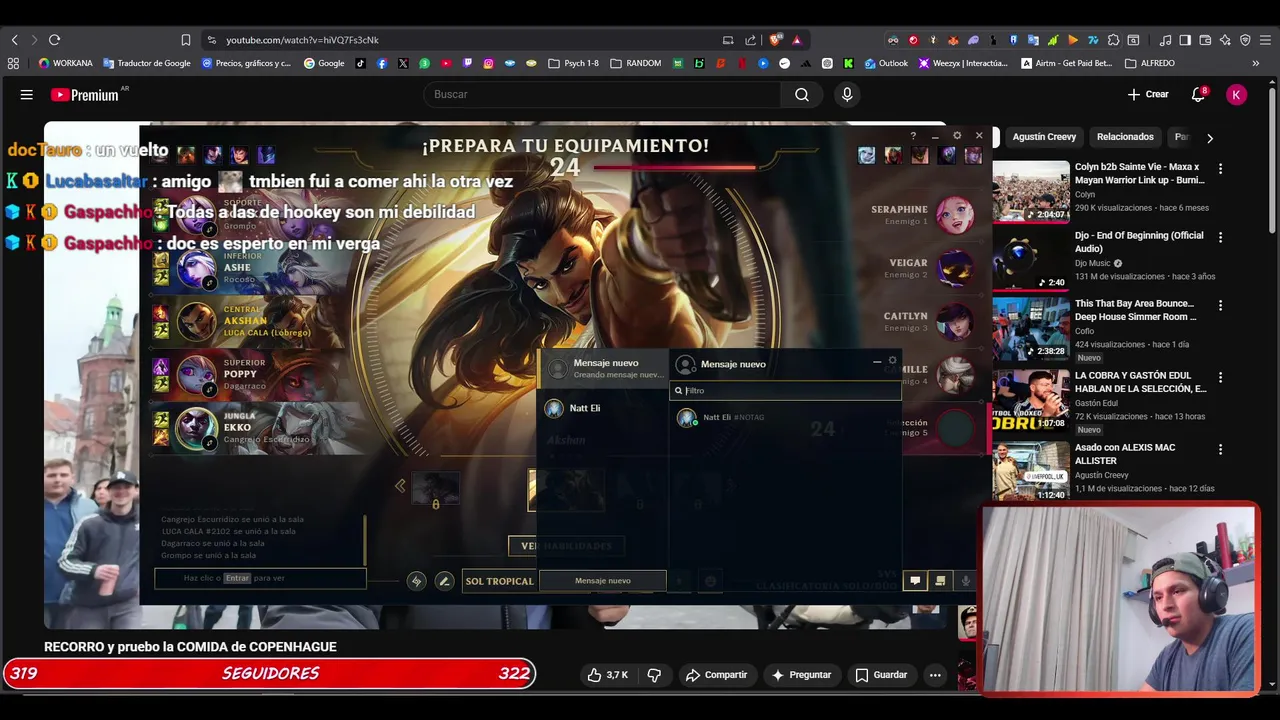Show more related filter chips arrow
1280x720 pixels.
(1209, 138)
